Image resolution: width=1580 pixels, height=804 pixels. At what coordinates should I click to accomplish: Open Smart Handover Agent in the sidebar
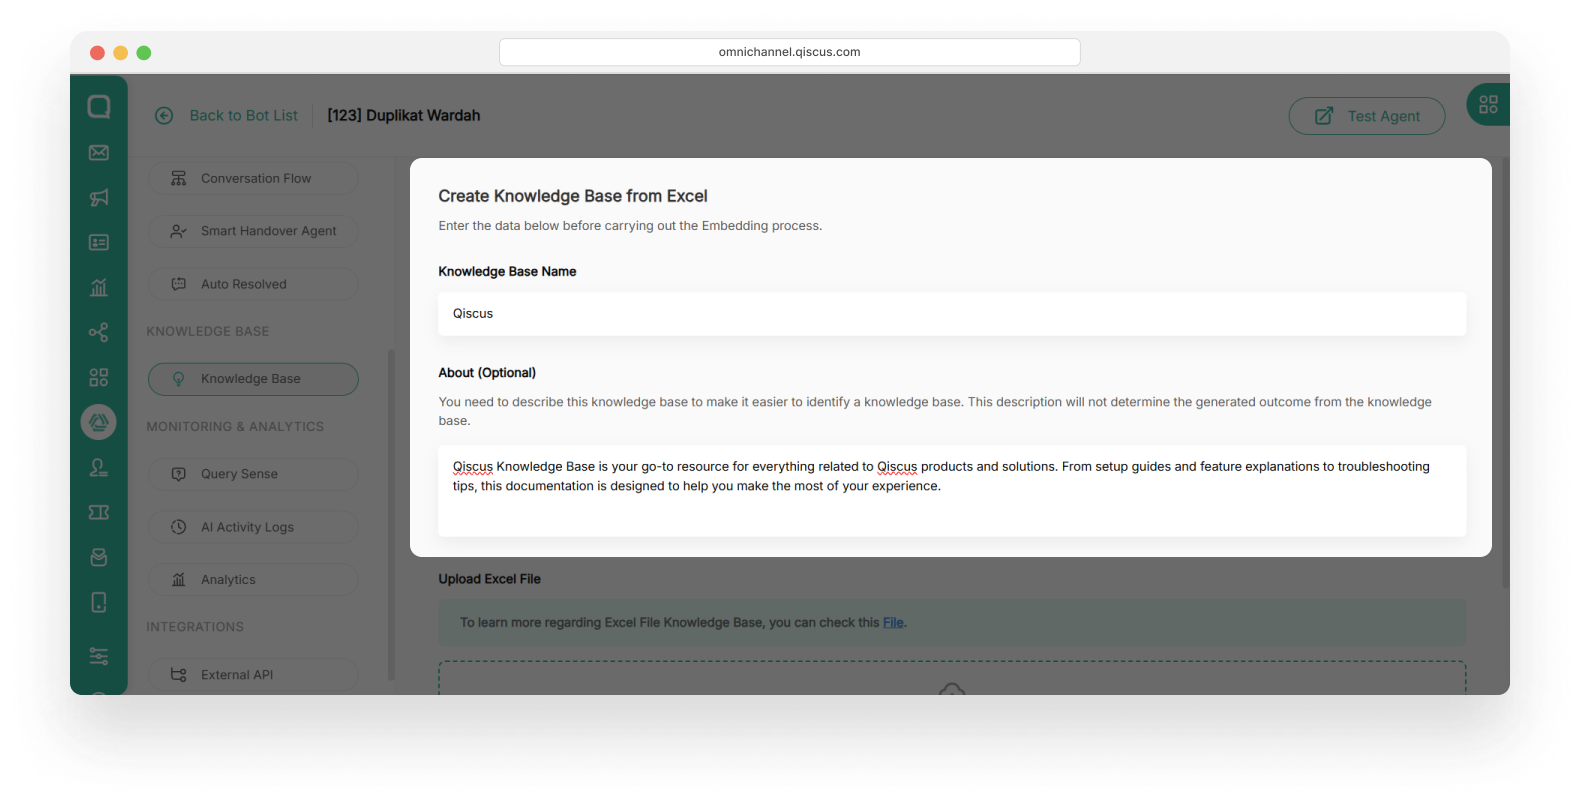(x=253, y=231)
